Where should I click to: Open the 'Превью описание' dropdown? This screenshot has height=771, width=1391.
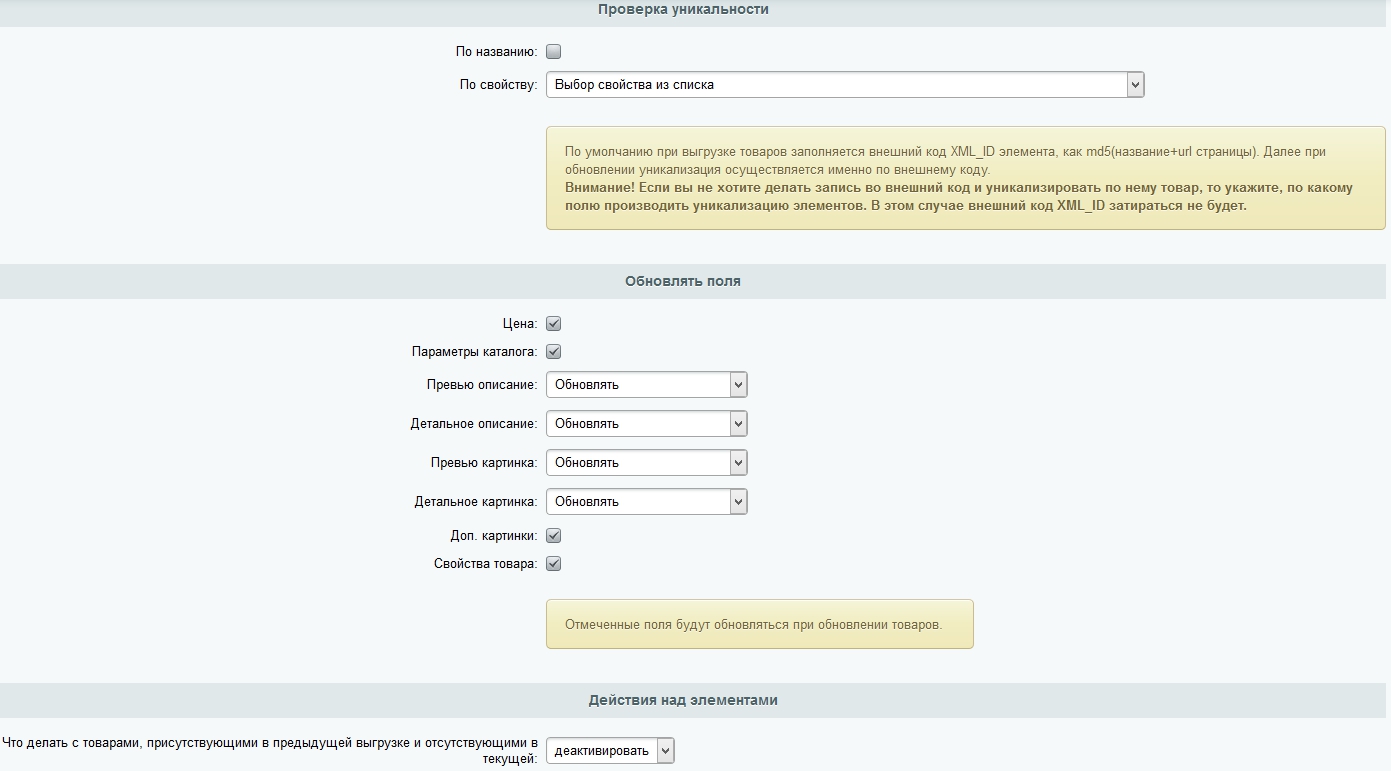coord(647,384)
